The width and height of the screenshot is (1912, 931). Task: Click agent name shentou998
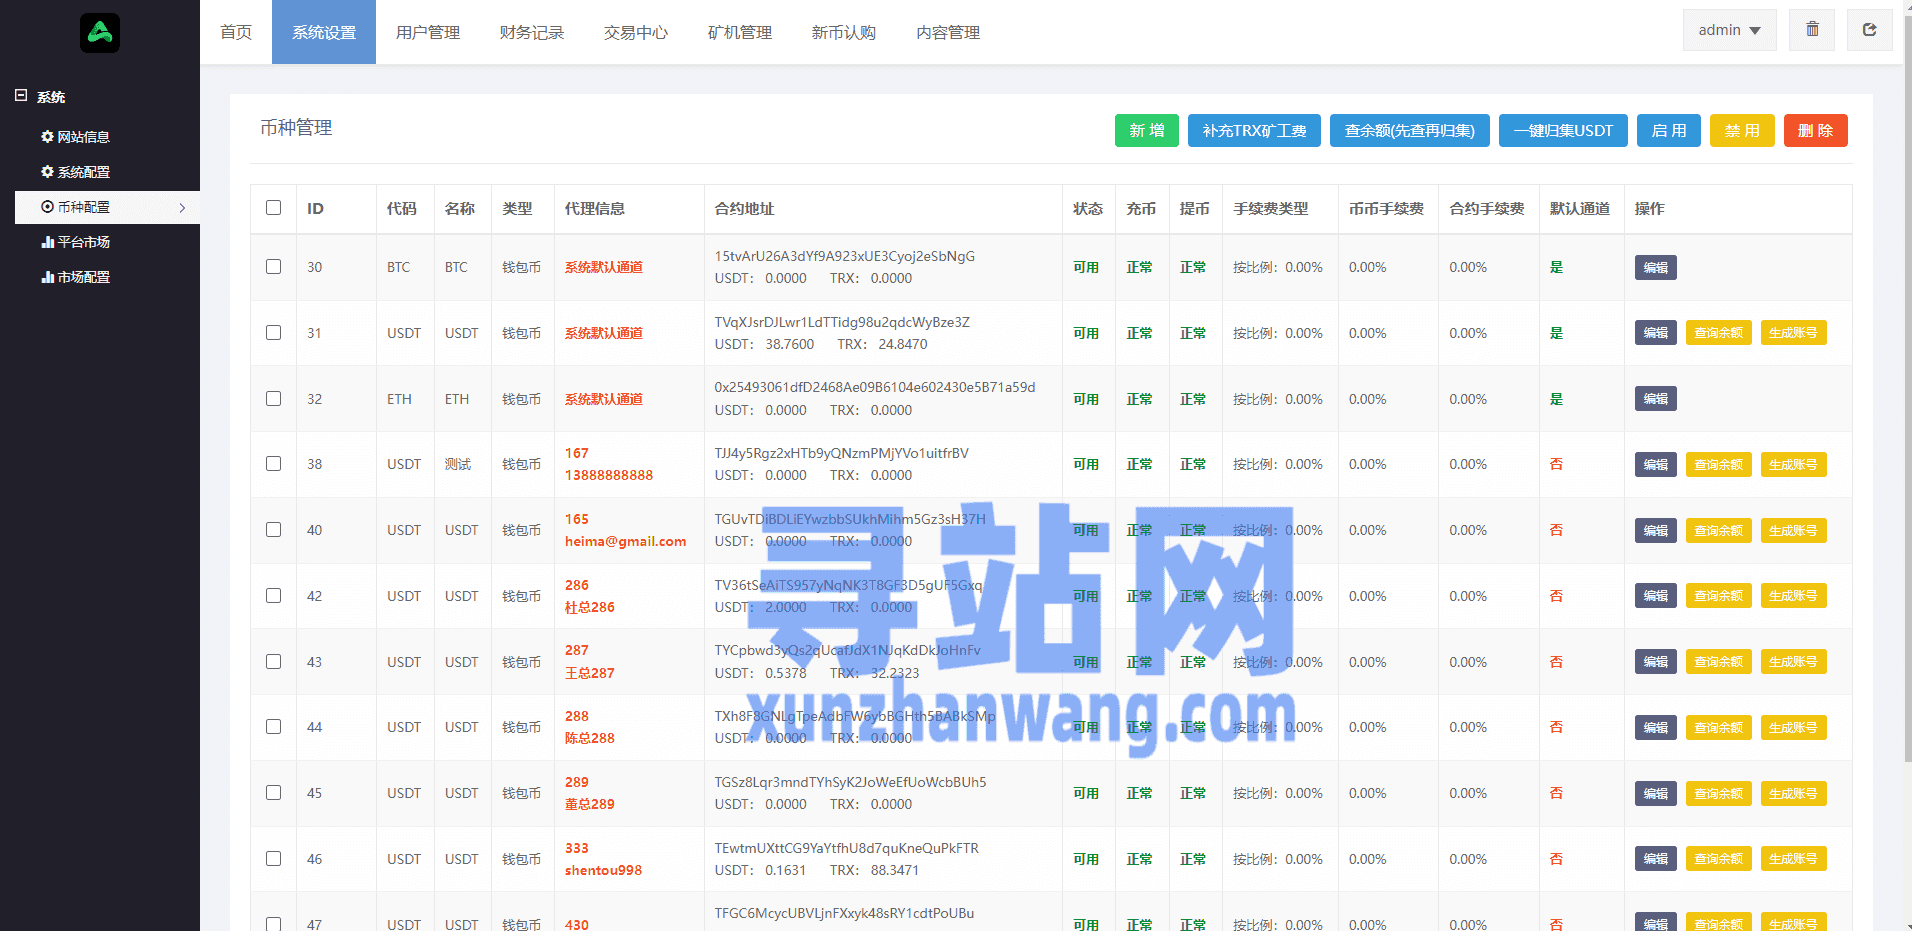603,870
